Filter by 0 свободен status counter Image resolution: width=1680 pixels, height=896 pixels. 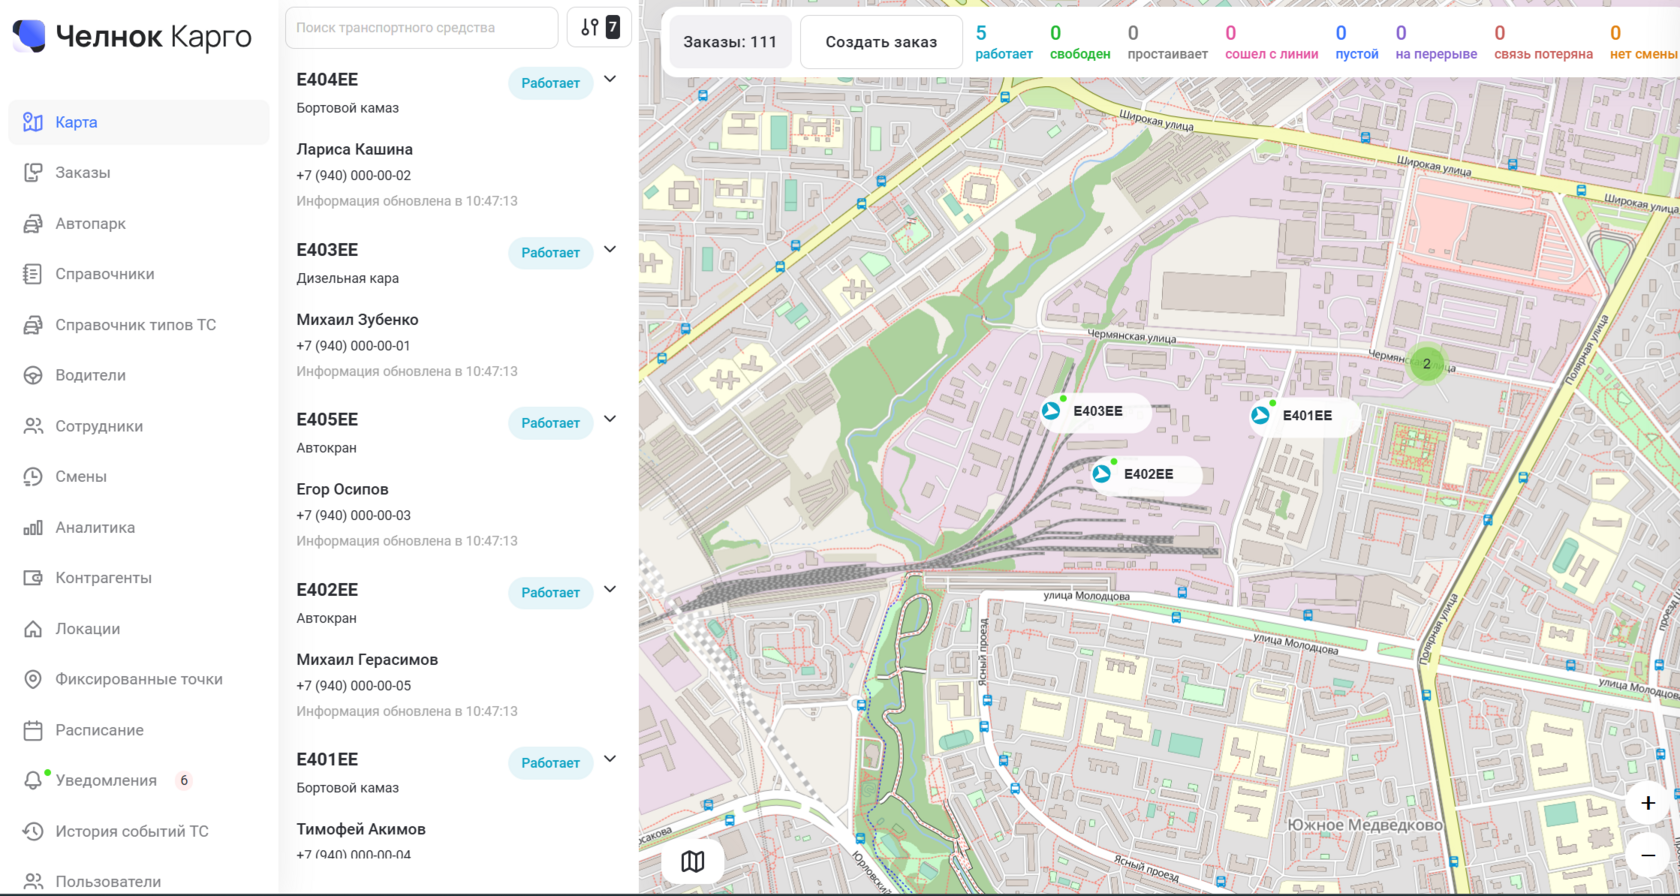(1080, 42)
